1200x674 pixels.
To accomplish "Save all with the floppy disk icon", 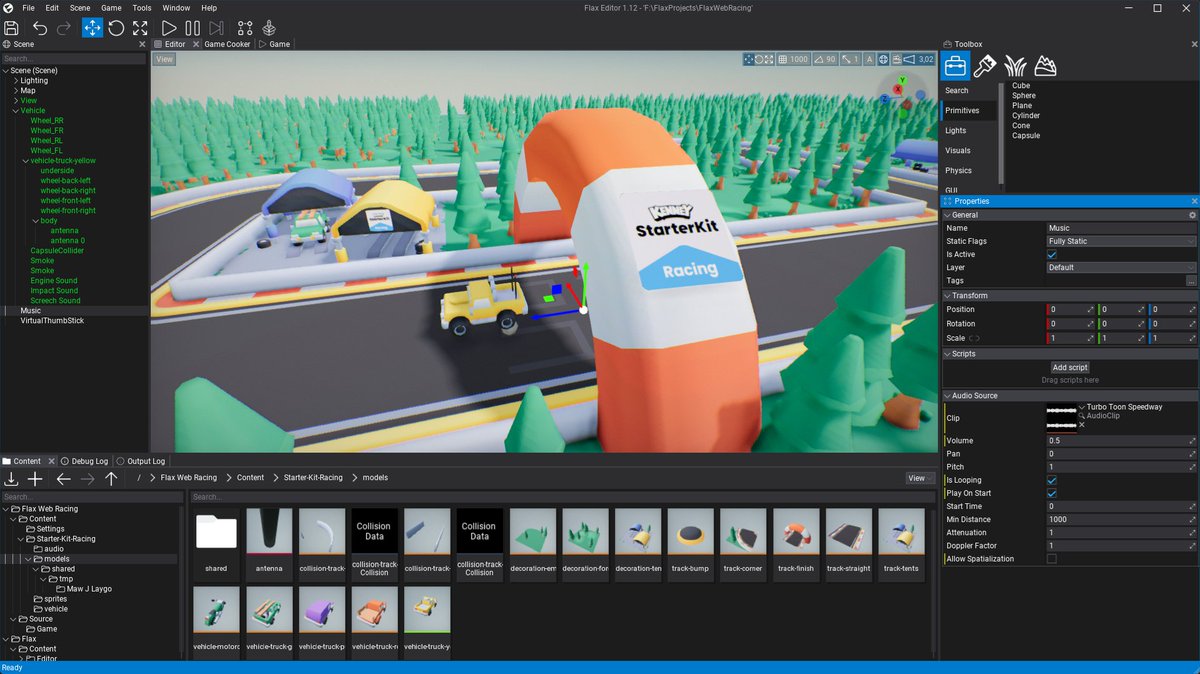I will click(12, 28).
